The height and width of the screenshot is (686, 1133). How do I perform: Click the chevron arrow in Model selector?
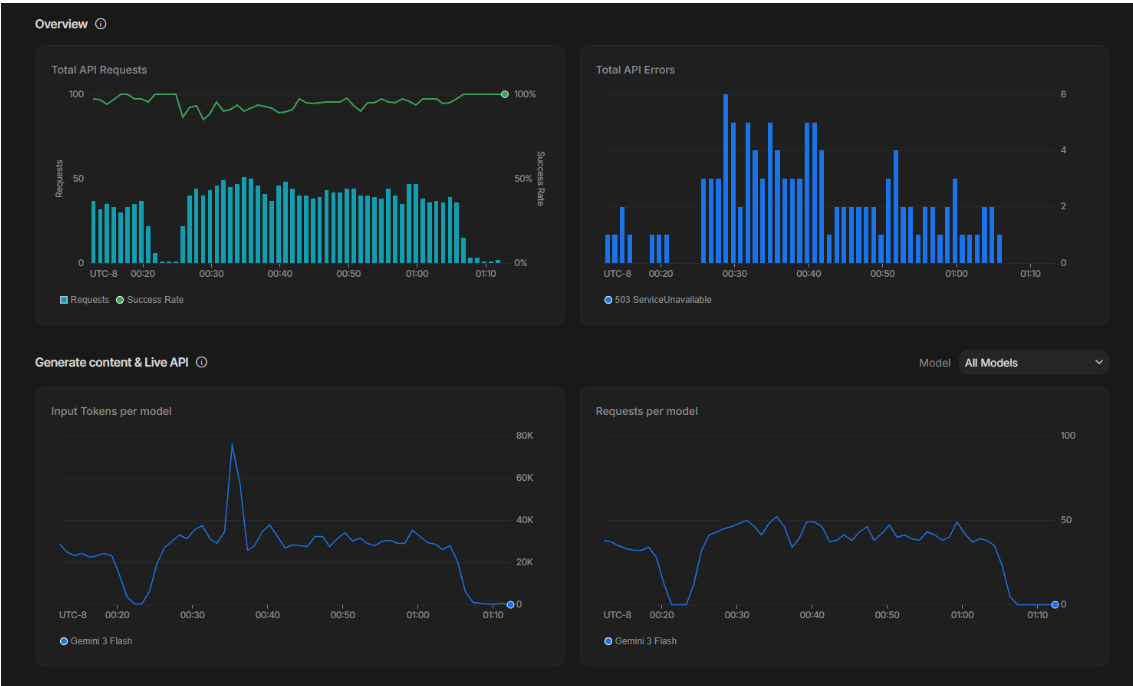click(x=1099, y=362)
